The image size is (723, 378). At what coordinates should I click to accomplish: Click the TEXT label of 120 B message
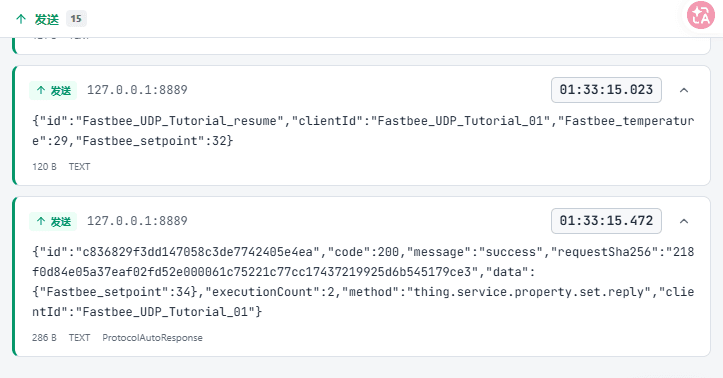(79, 166)
